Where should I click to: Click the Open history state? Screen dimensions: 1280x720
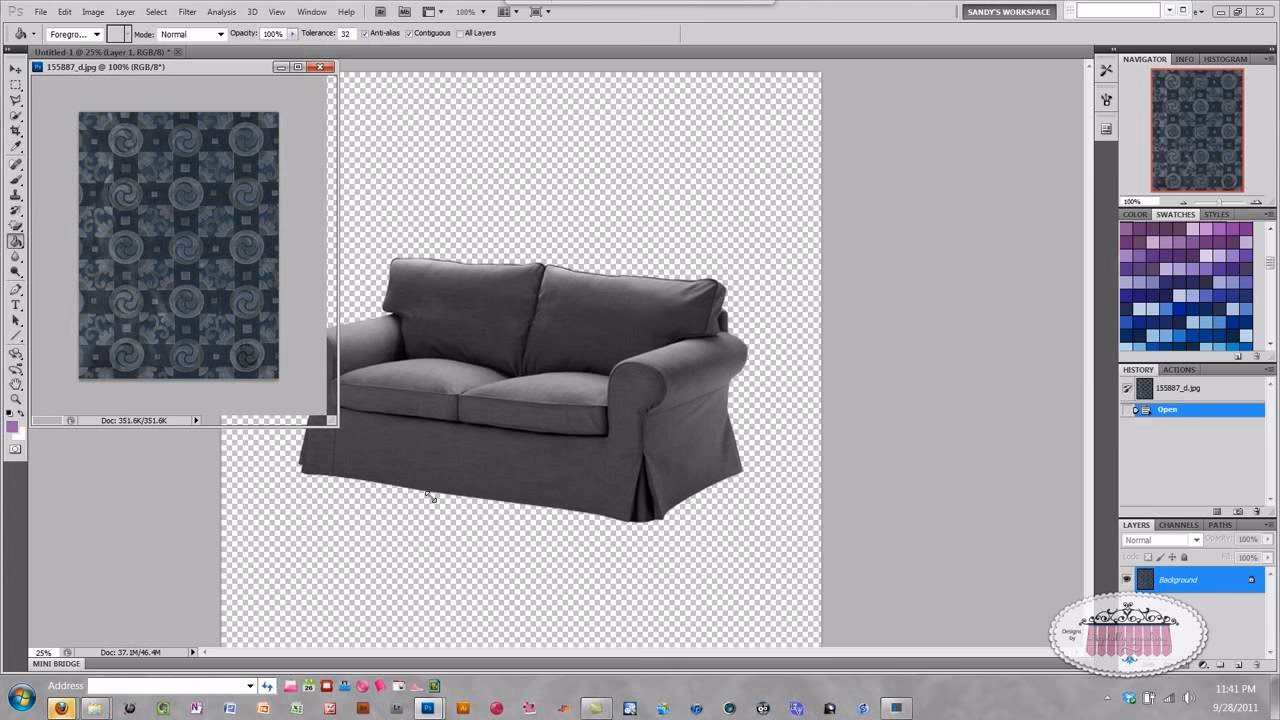(x=1167, y=409)
